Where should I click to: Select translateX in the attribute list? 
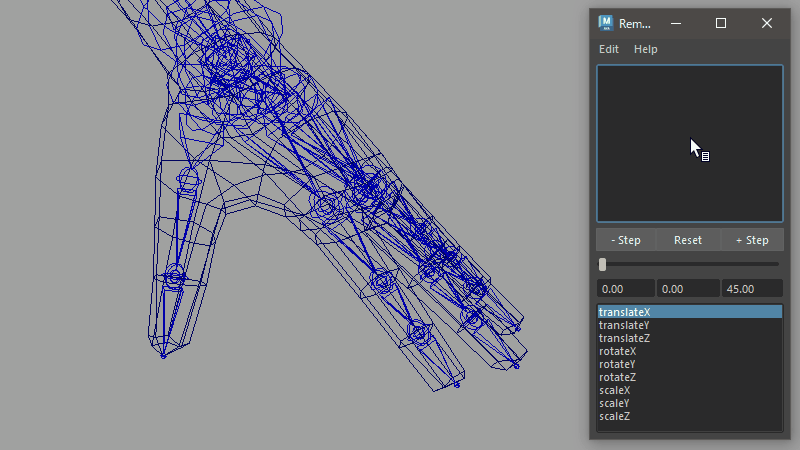point(624,312)
